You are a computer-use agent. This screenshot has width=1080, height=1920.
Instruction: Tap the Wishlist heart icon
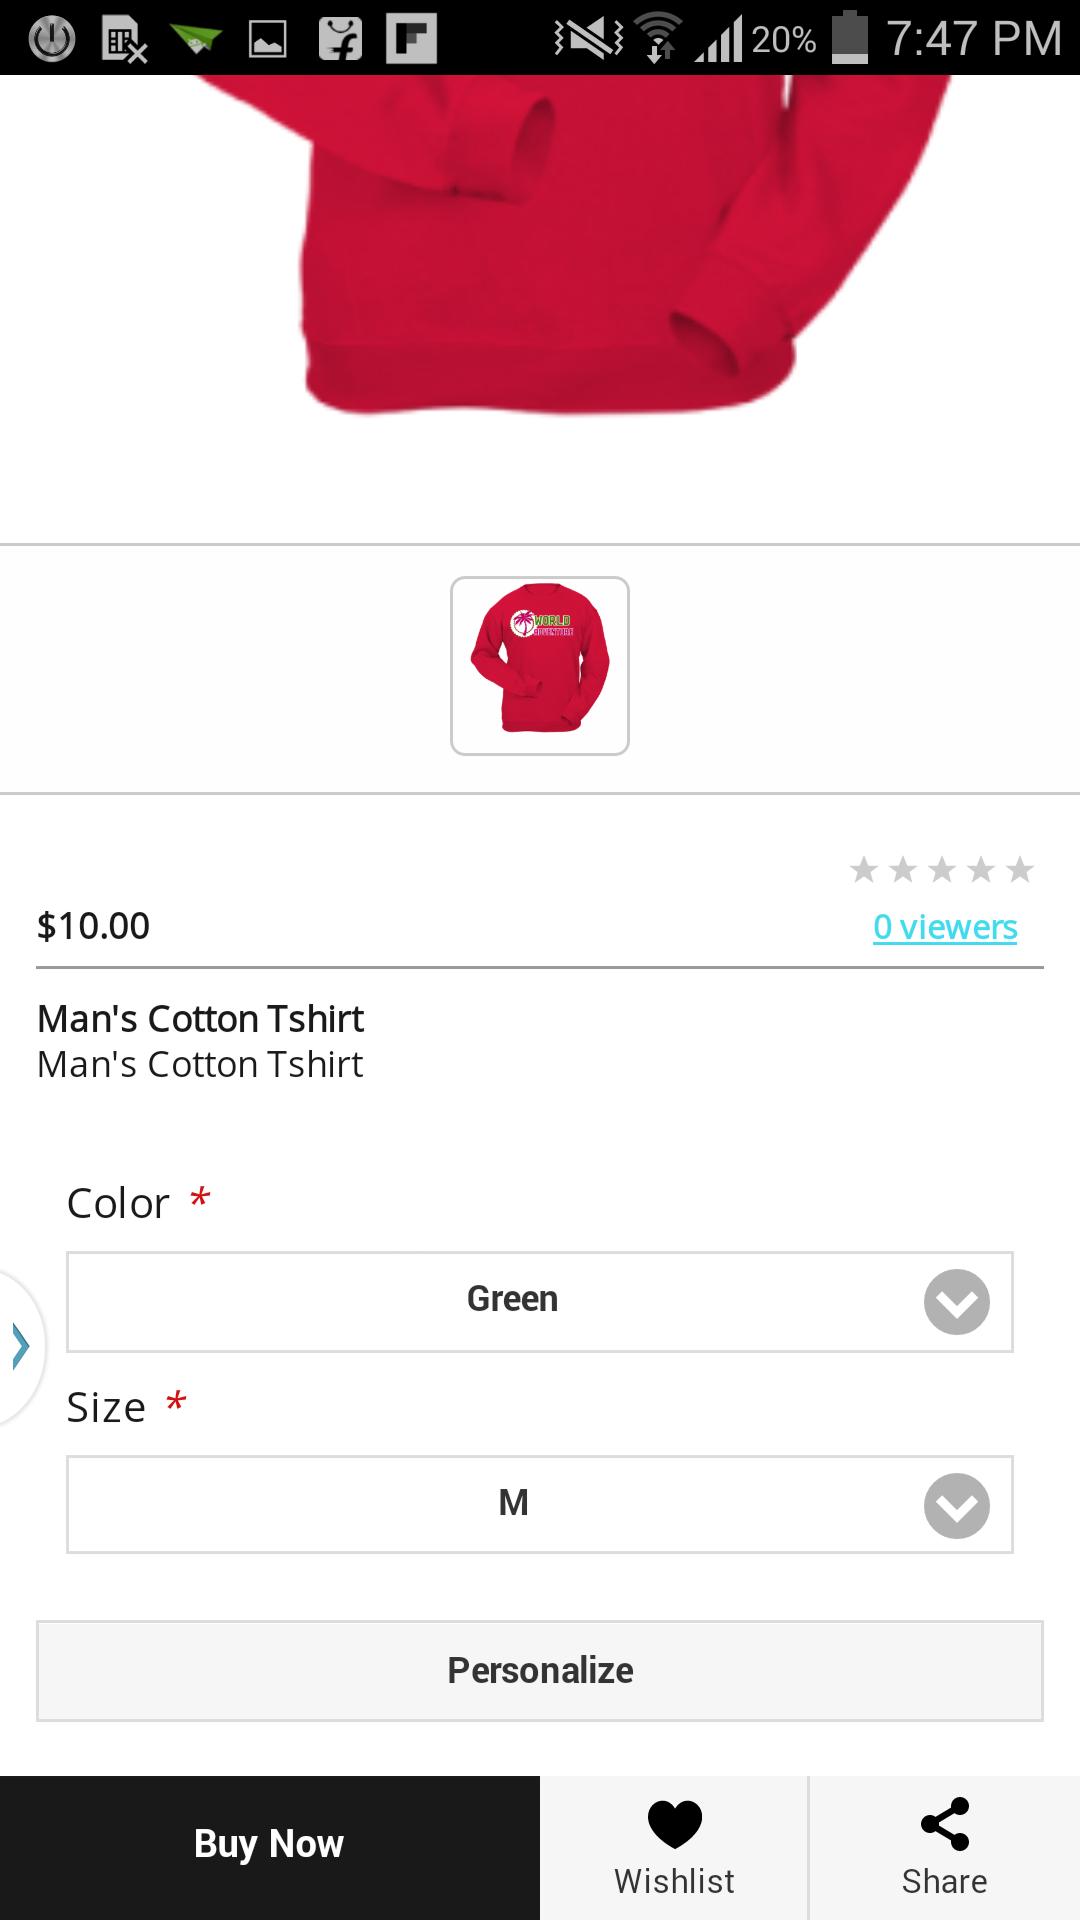pos(675,1824)
